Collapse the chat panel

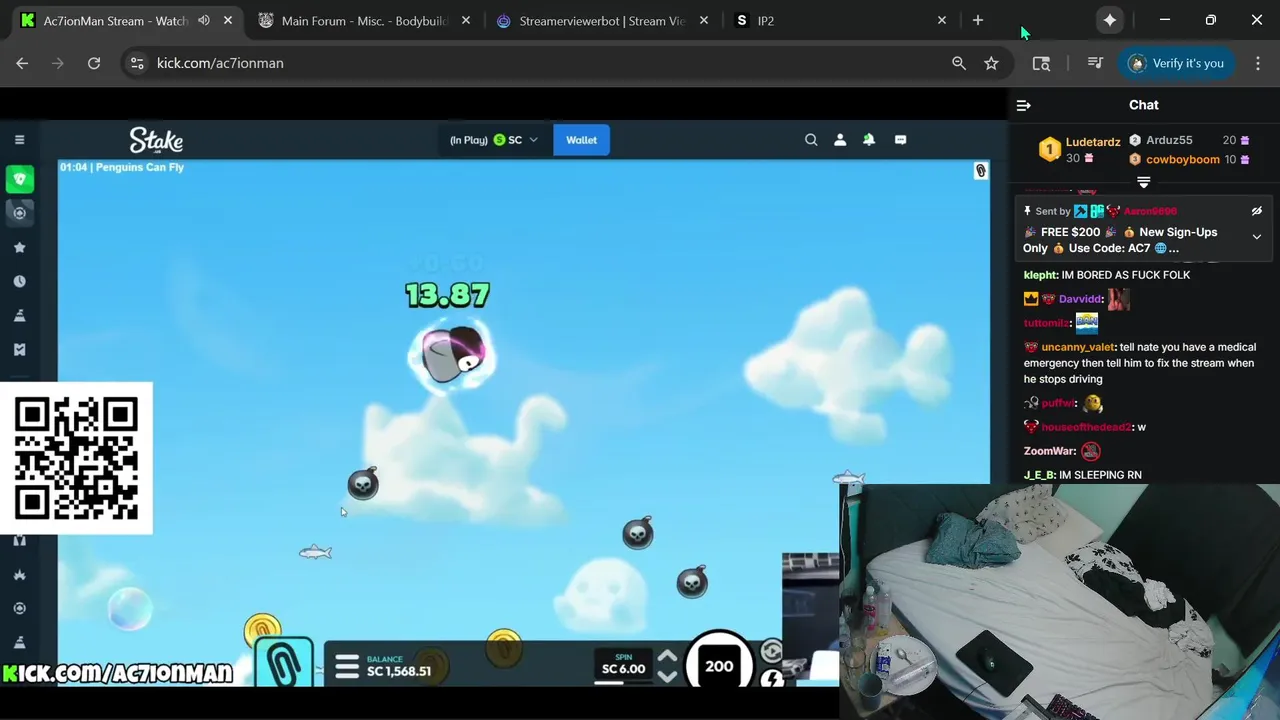click(x=1023, y=105)
